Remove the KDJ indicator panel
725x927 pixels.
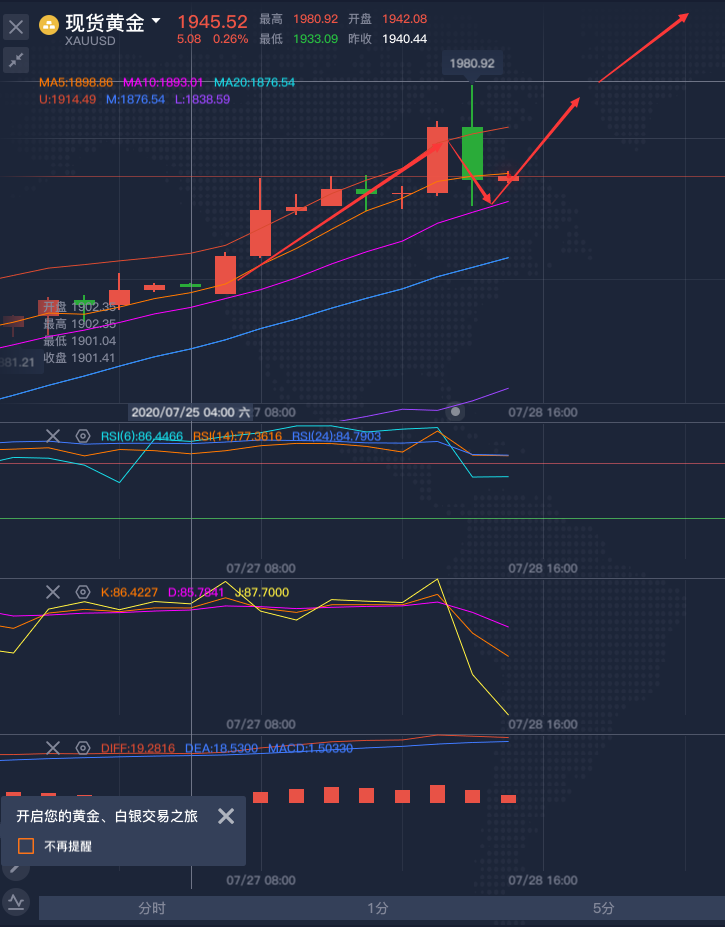tap(53, 592)
